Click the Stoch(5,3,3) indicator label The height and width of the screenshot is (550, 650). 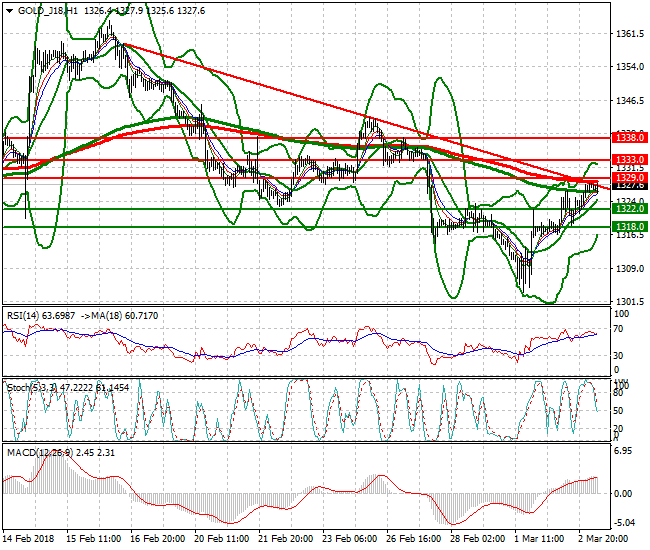(68, 388)
